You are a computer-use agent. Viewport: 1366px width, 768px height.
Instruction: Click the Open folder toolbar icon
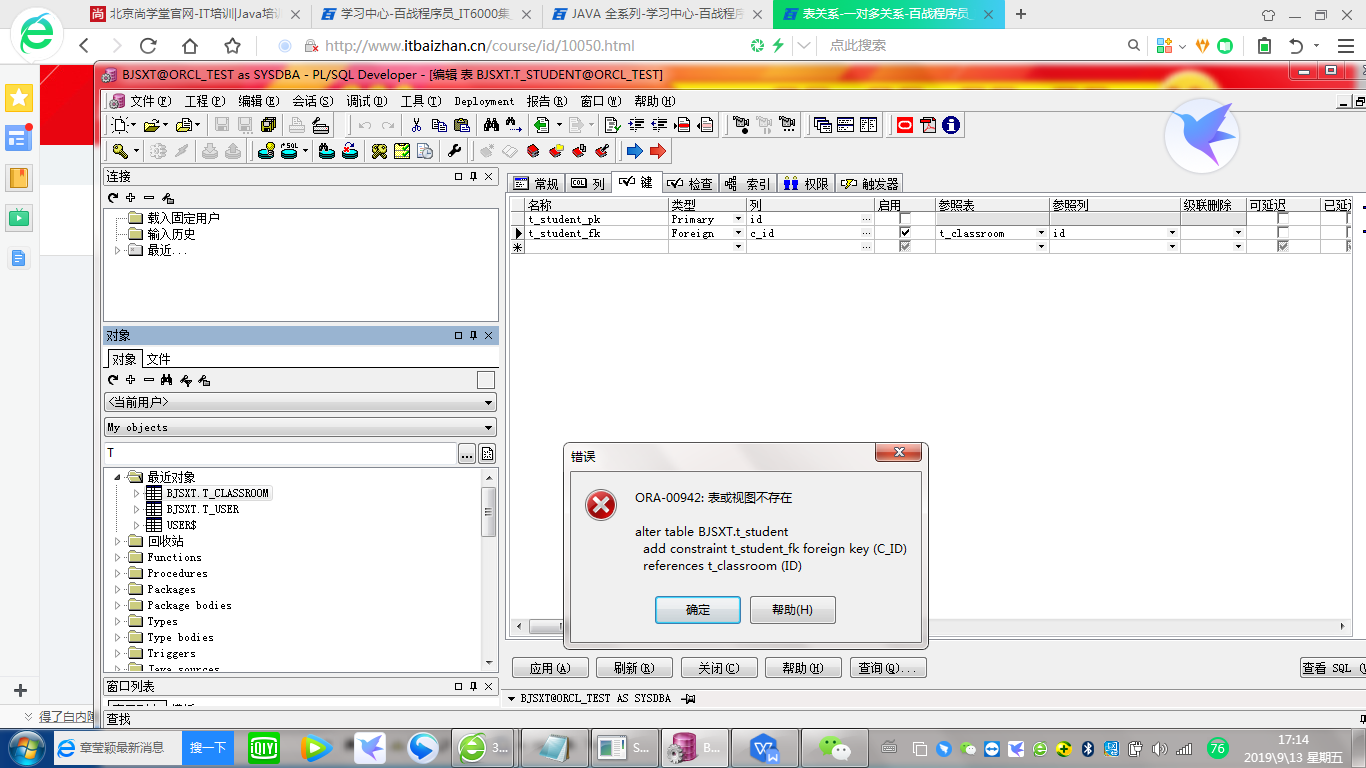pyautogui.click(x=151, y=125)
